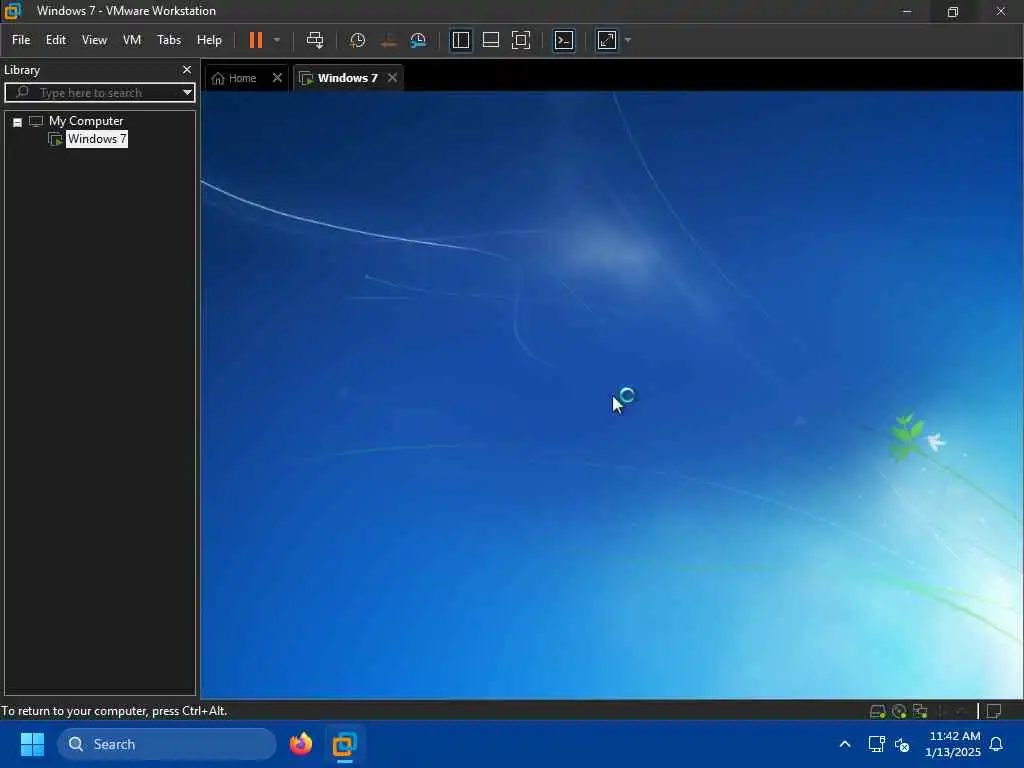The width and height of the screenshot is (1024, 768).
Task: Enter full screen mode icon
Action: pyautogui.click(x=520, y=40)
